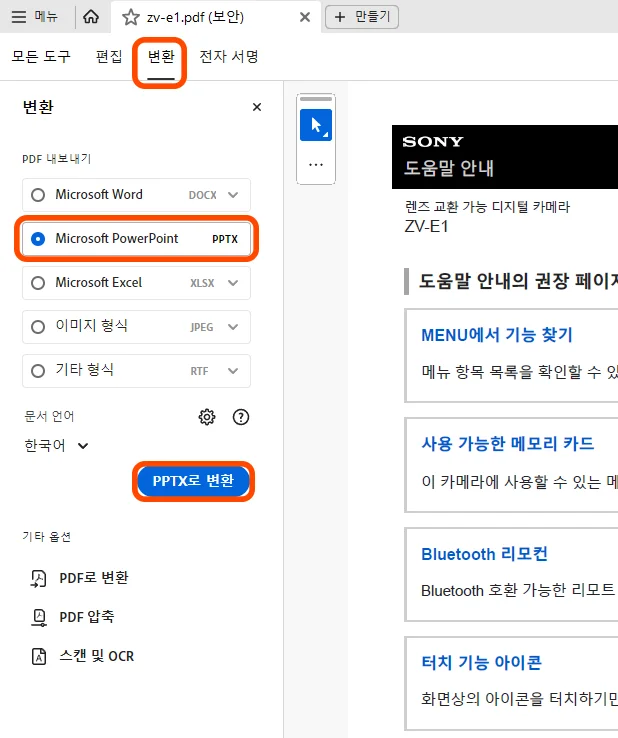Close the 변환 side panel
This screenshot has height=738, width=618.
coord(257,107)
